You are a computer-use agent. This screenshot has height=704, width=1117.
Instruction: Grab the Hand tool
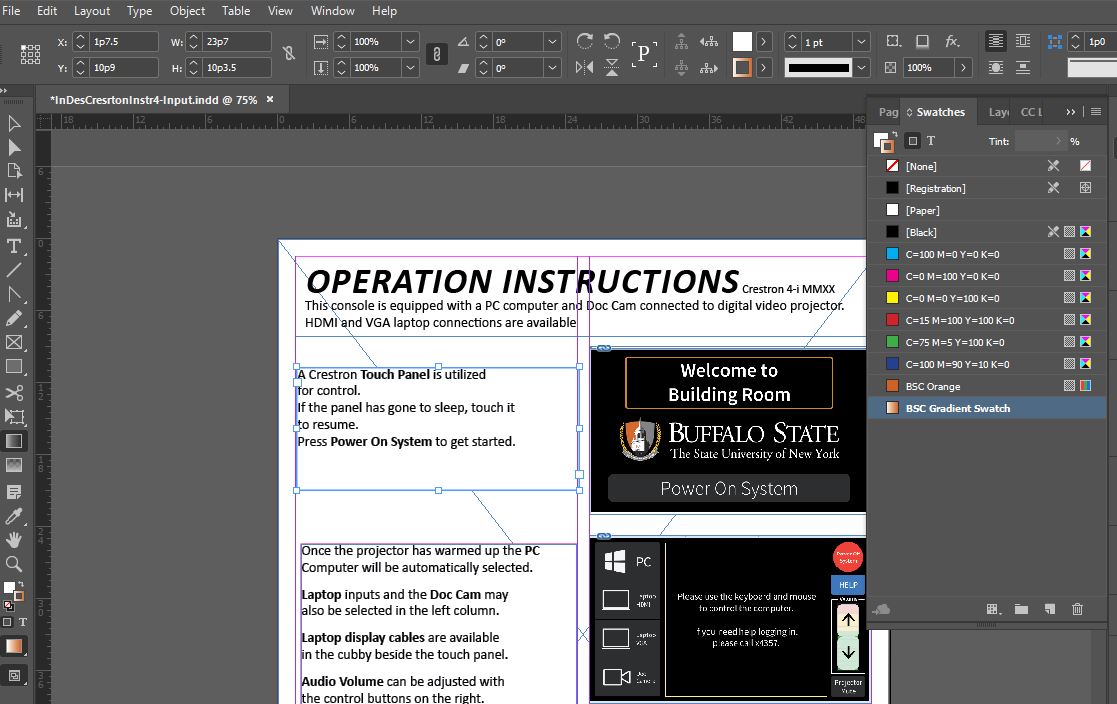click(x=13, y=540)
